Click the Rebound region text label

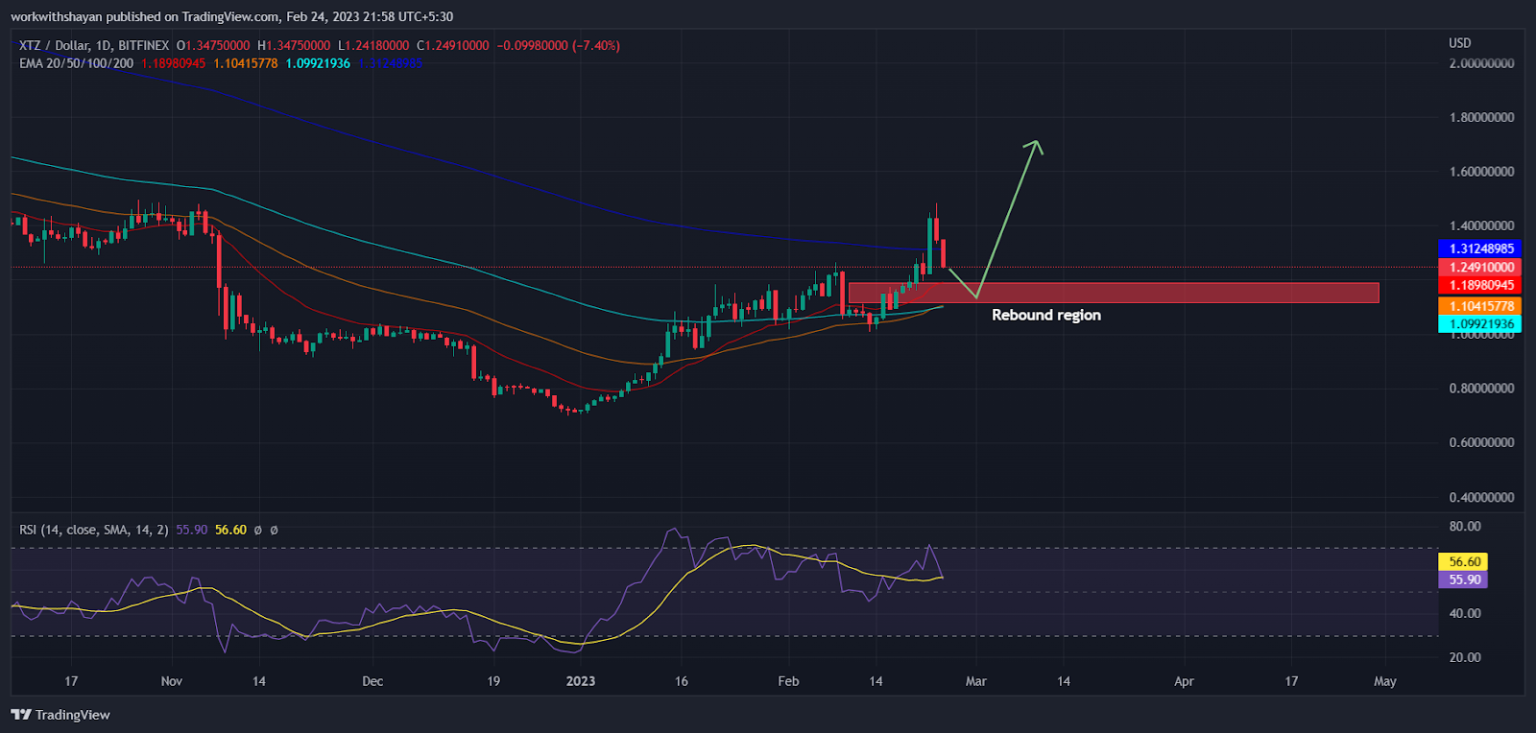point(1045,315)
